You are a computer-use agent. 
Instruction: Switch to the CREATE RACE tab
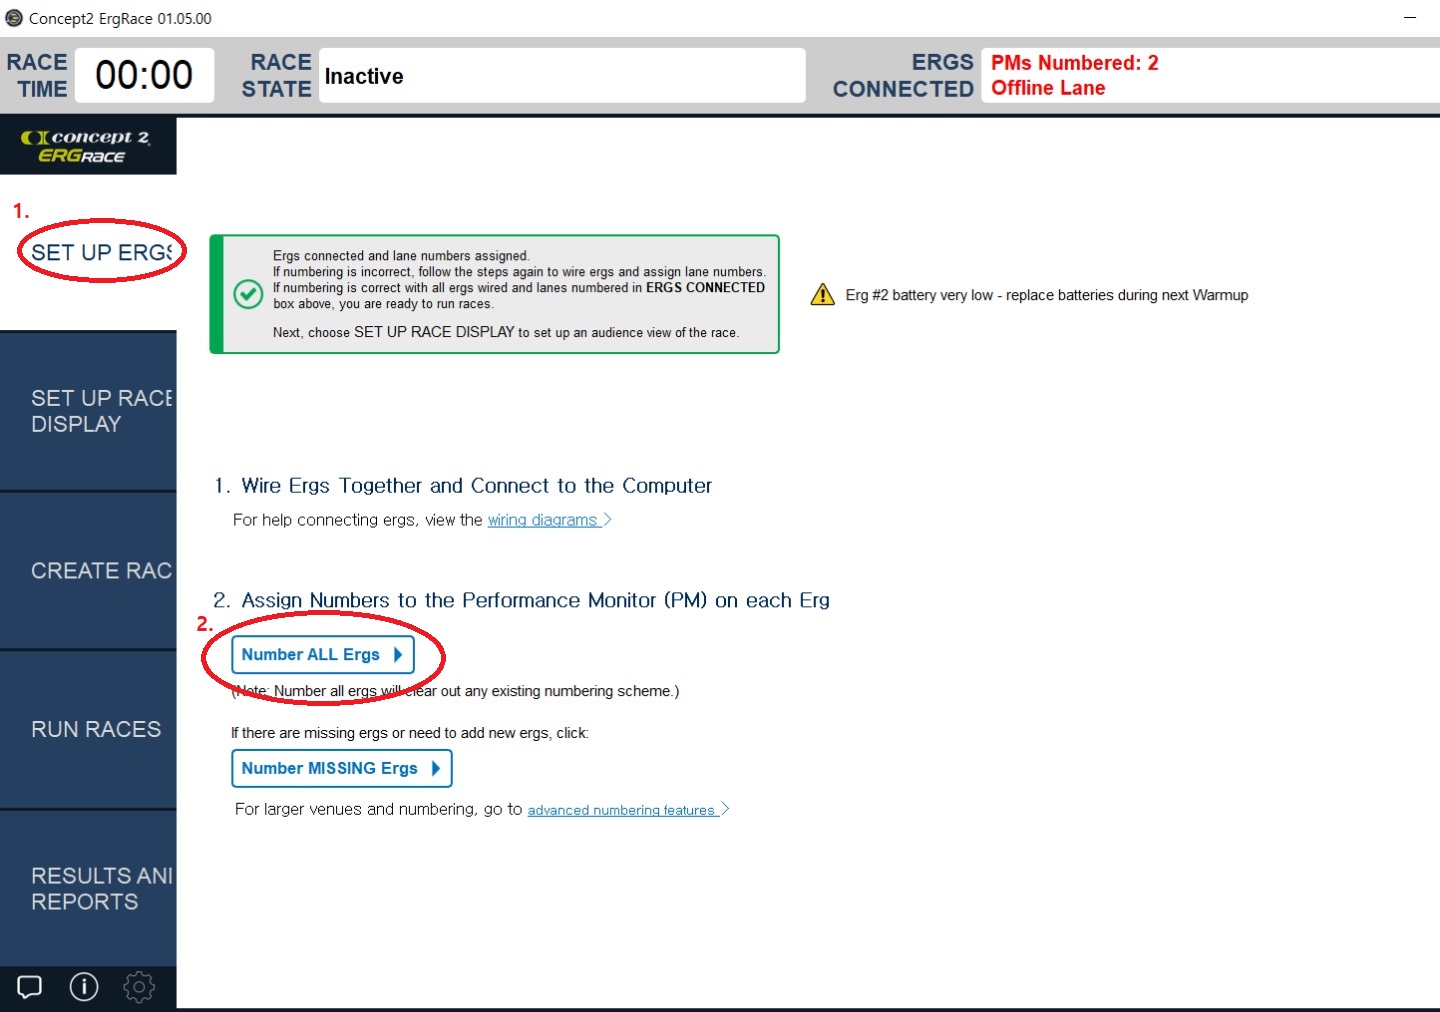point(88,571)
